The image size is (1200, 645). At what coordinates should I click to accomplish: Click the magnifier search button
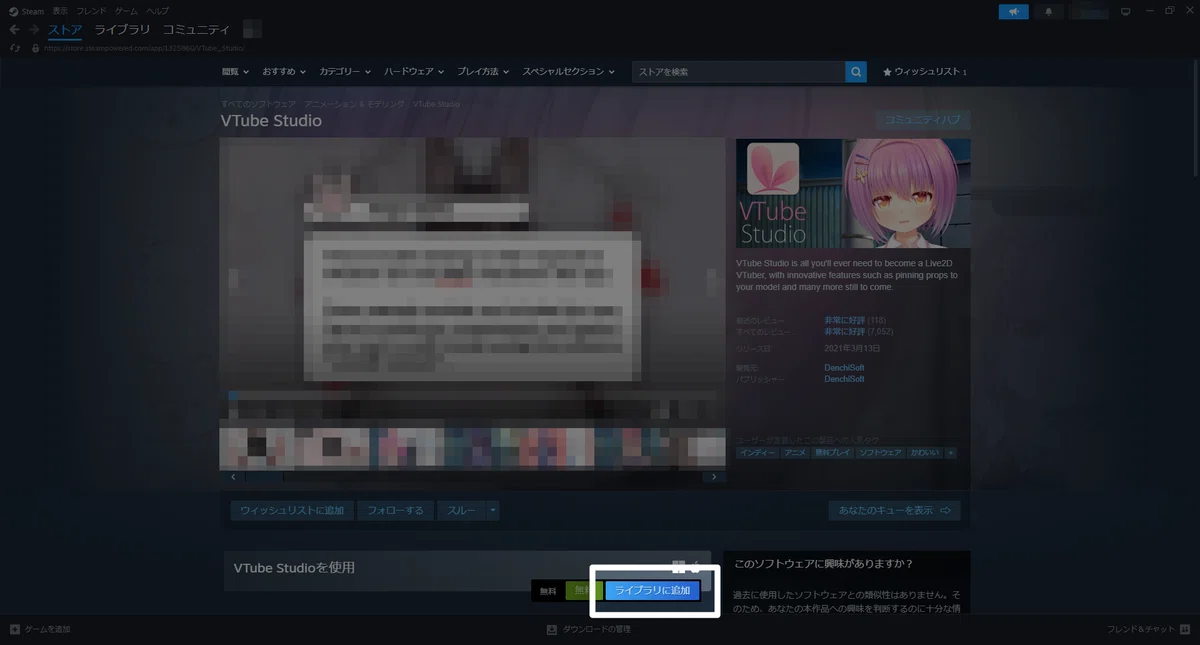click(856, 72)
